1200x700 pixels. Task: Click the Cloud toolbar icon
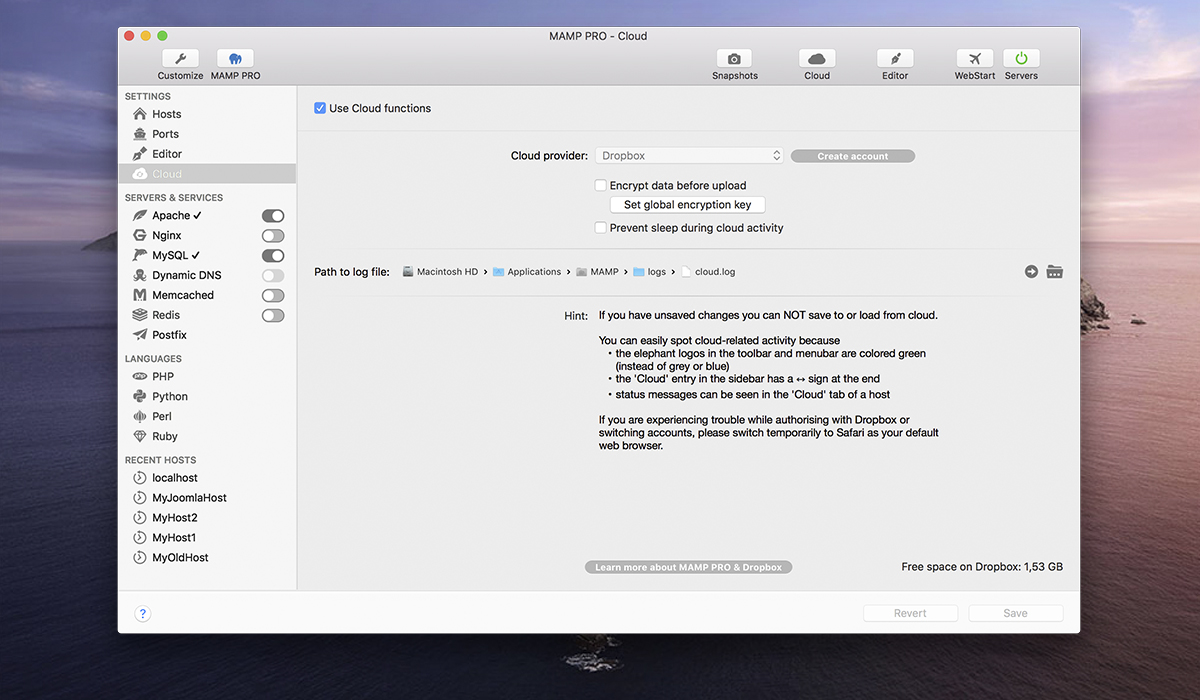coord(817,59)
